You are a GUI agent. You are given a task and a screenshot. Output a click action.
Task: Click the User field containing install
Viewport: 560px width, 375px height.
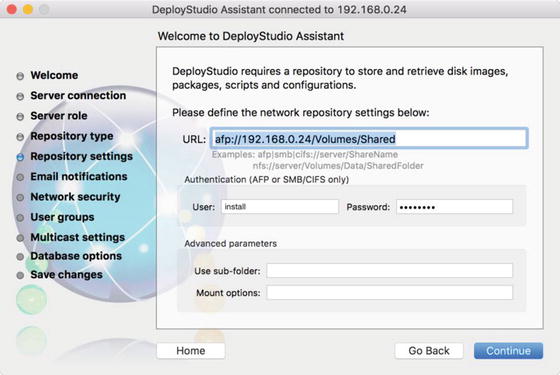(280, 207)
